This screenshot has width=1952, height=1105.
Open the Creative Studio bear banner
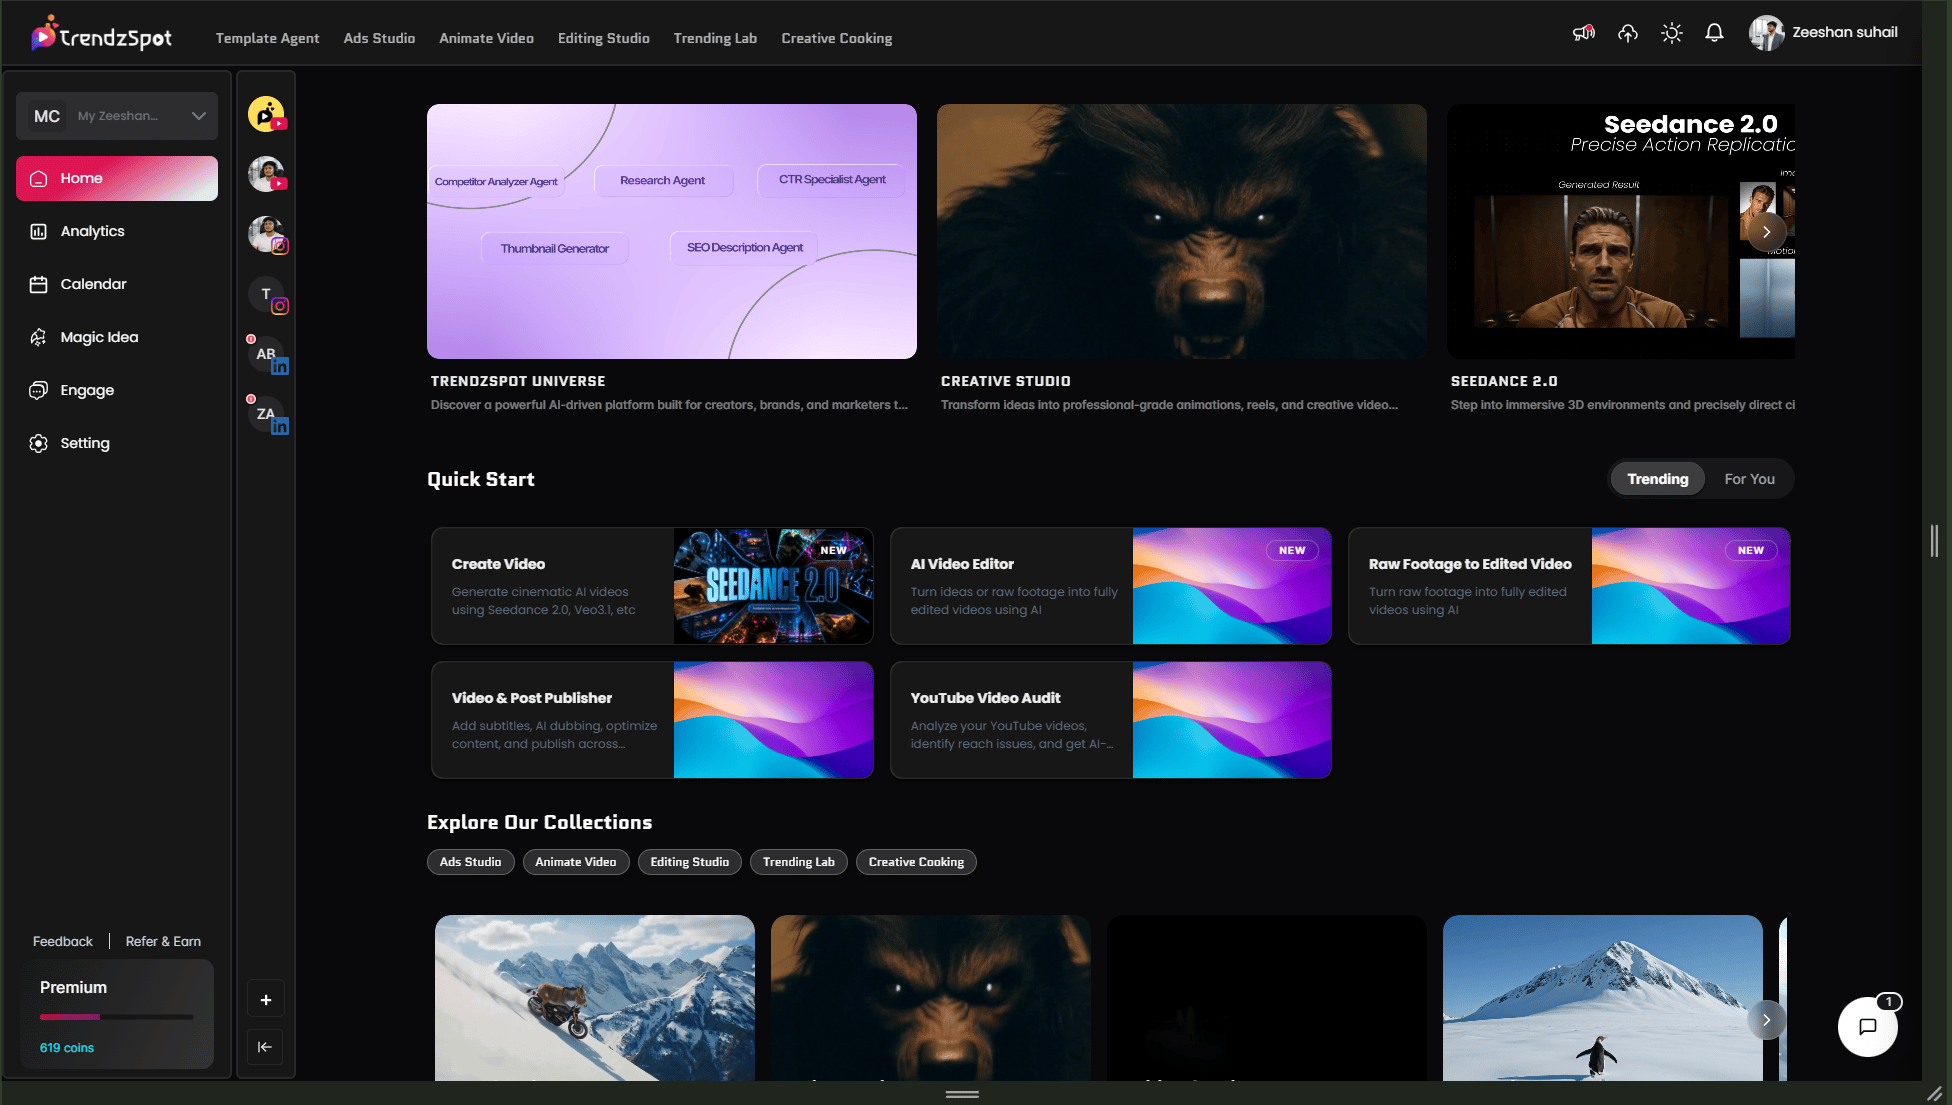pos(1182,231)
